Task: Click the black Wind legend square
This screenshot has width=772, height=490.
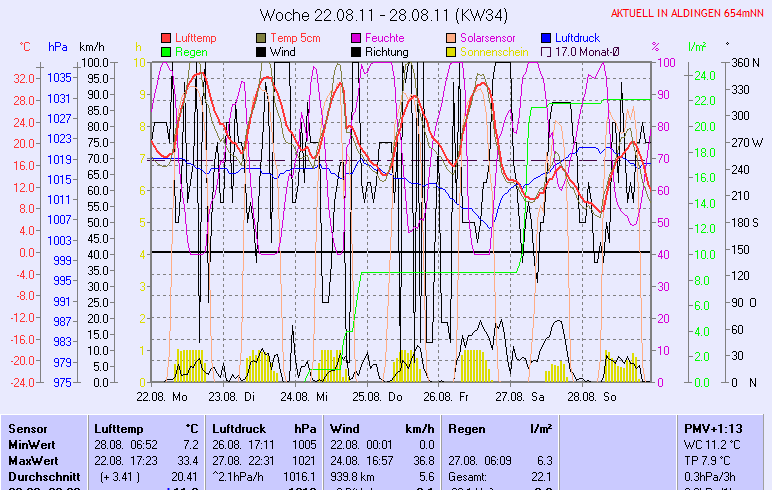Action: [x=262, y=51]
